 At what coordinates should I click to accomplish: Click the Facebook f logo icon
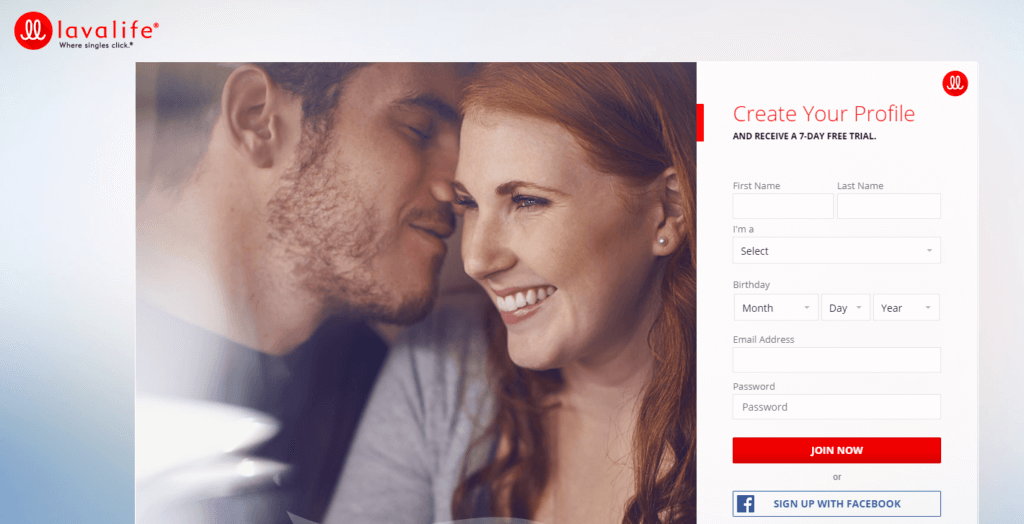pos(745,504)
